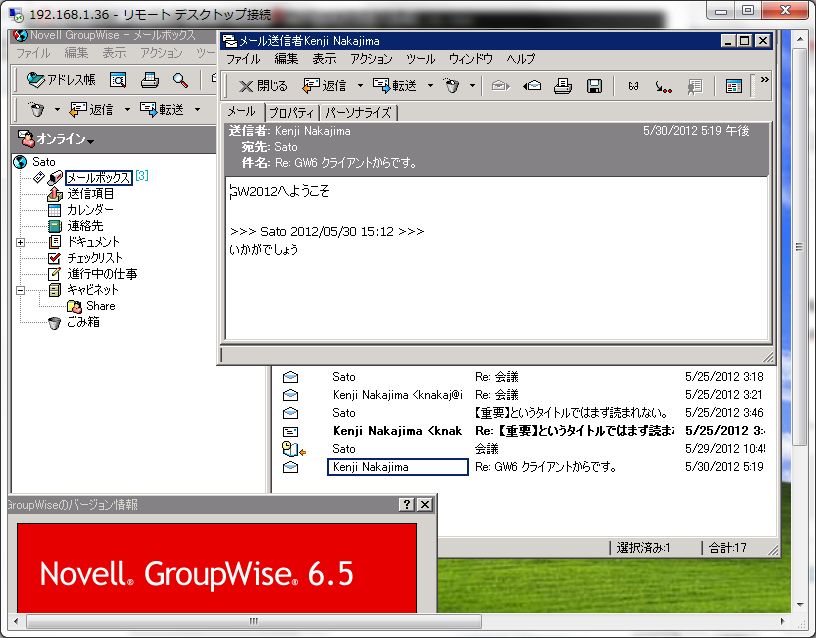The height and width of the screenshot is (638, 816).
Task: Select the Sato root node in the folder tree
Action: (44, 162)
